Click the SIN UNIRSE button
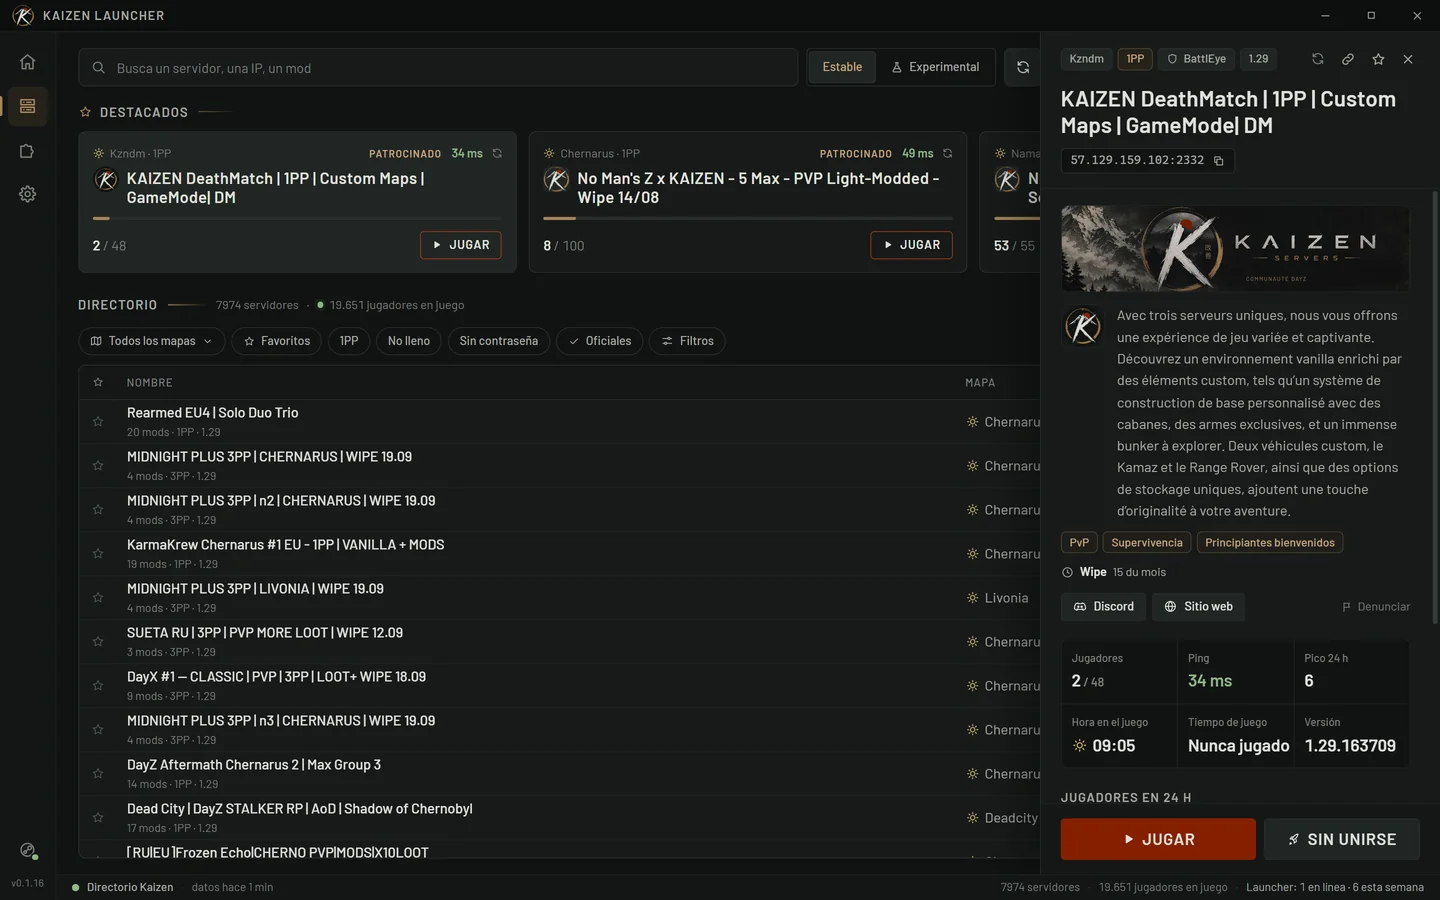The image size is (1440, 900). coord(1342,839)
